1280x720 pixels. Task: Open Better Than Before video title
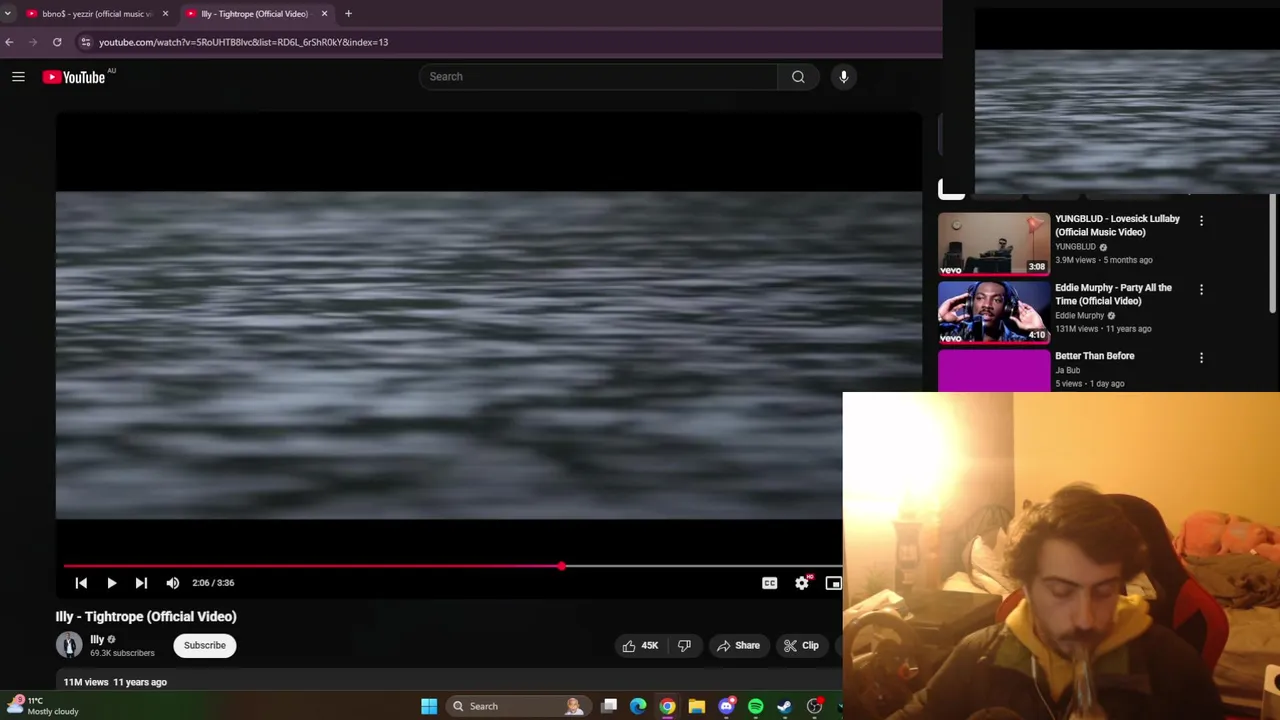point(1094,356)
